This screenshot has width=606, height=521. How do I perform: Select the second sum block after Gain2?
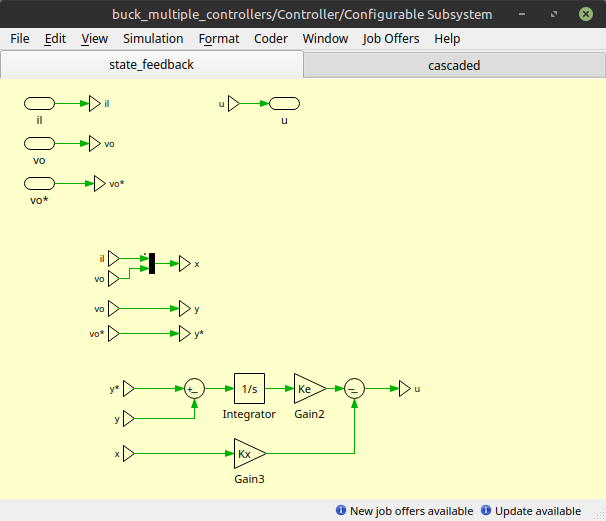tap(354, 388)
